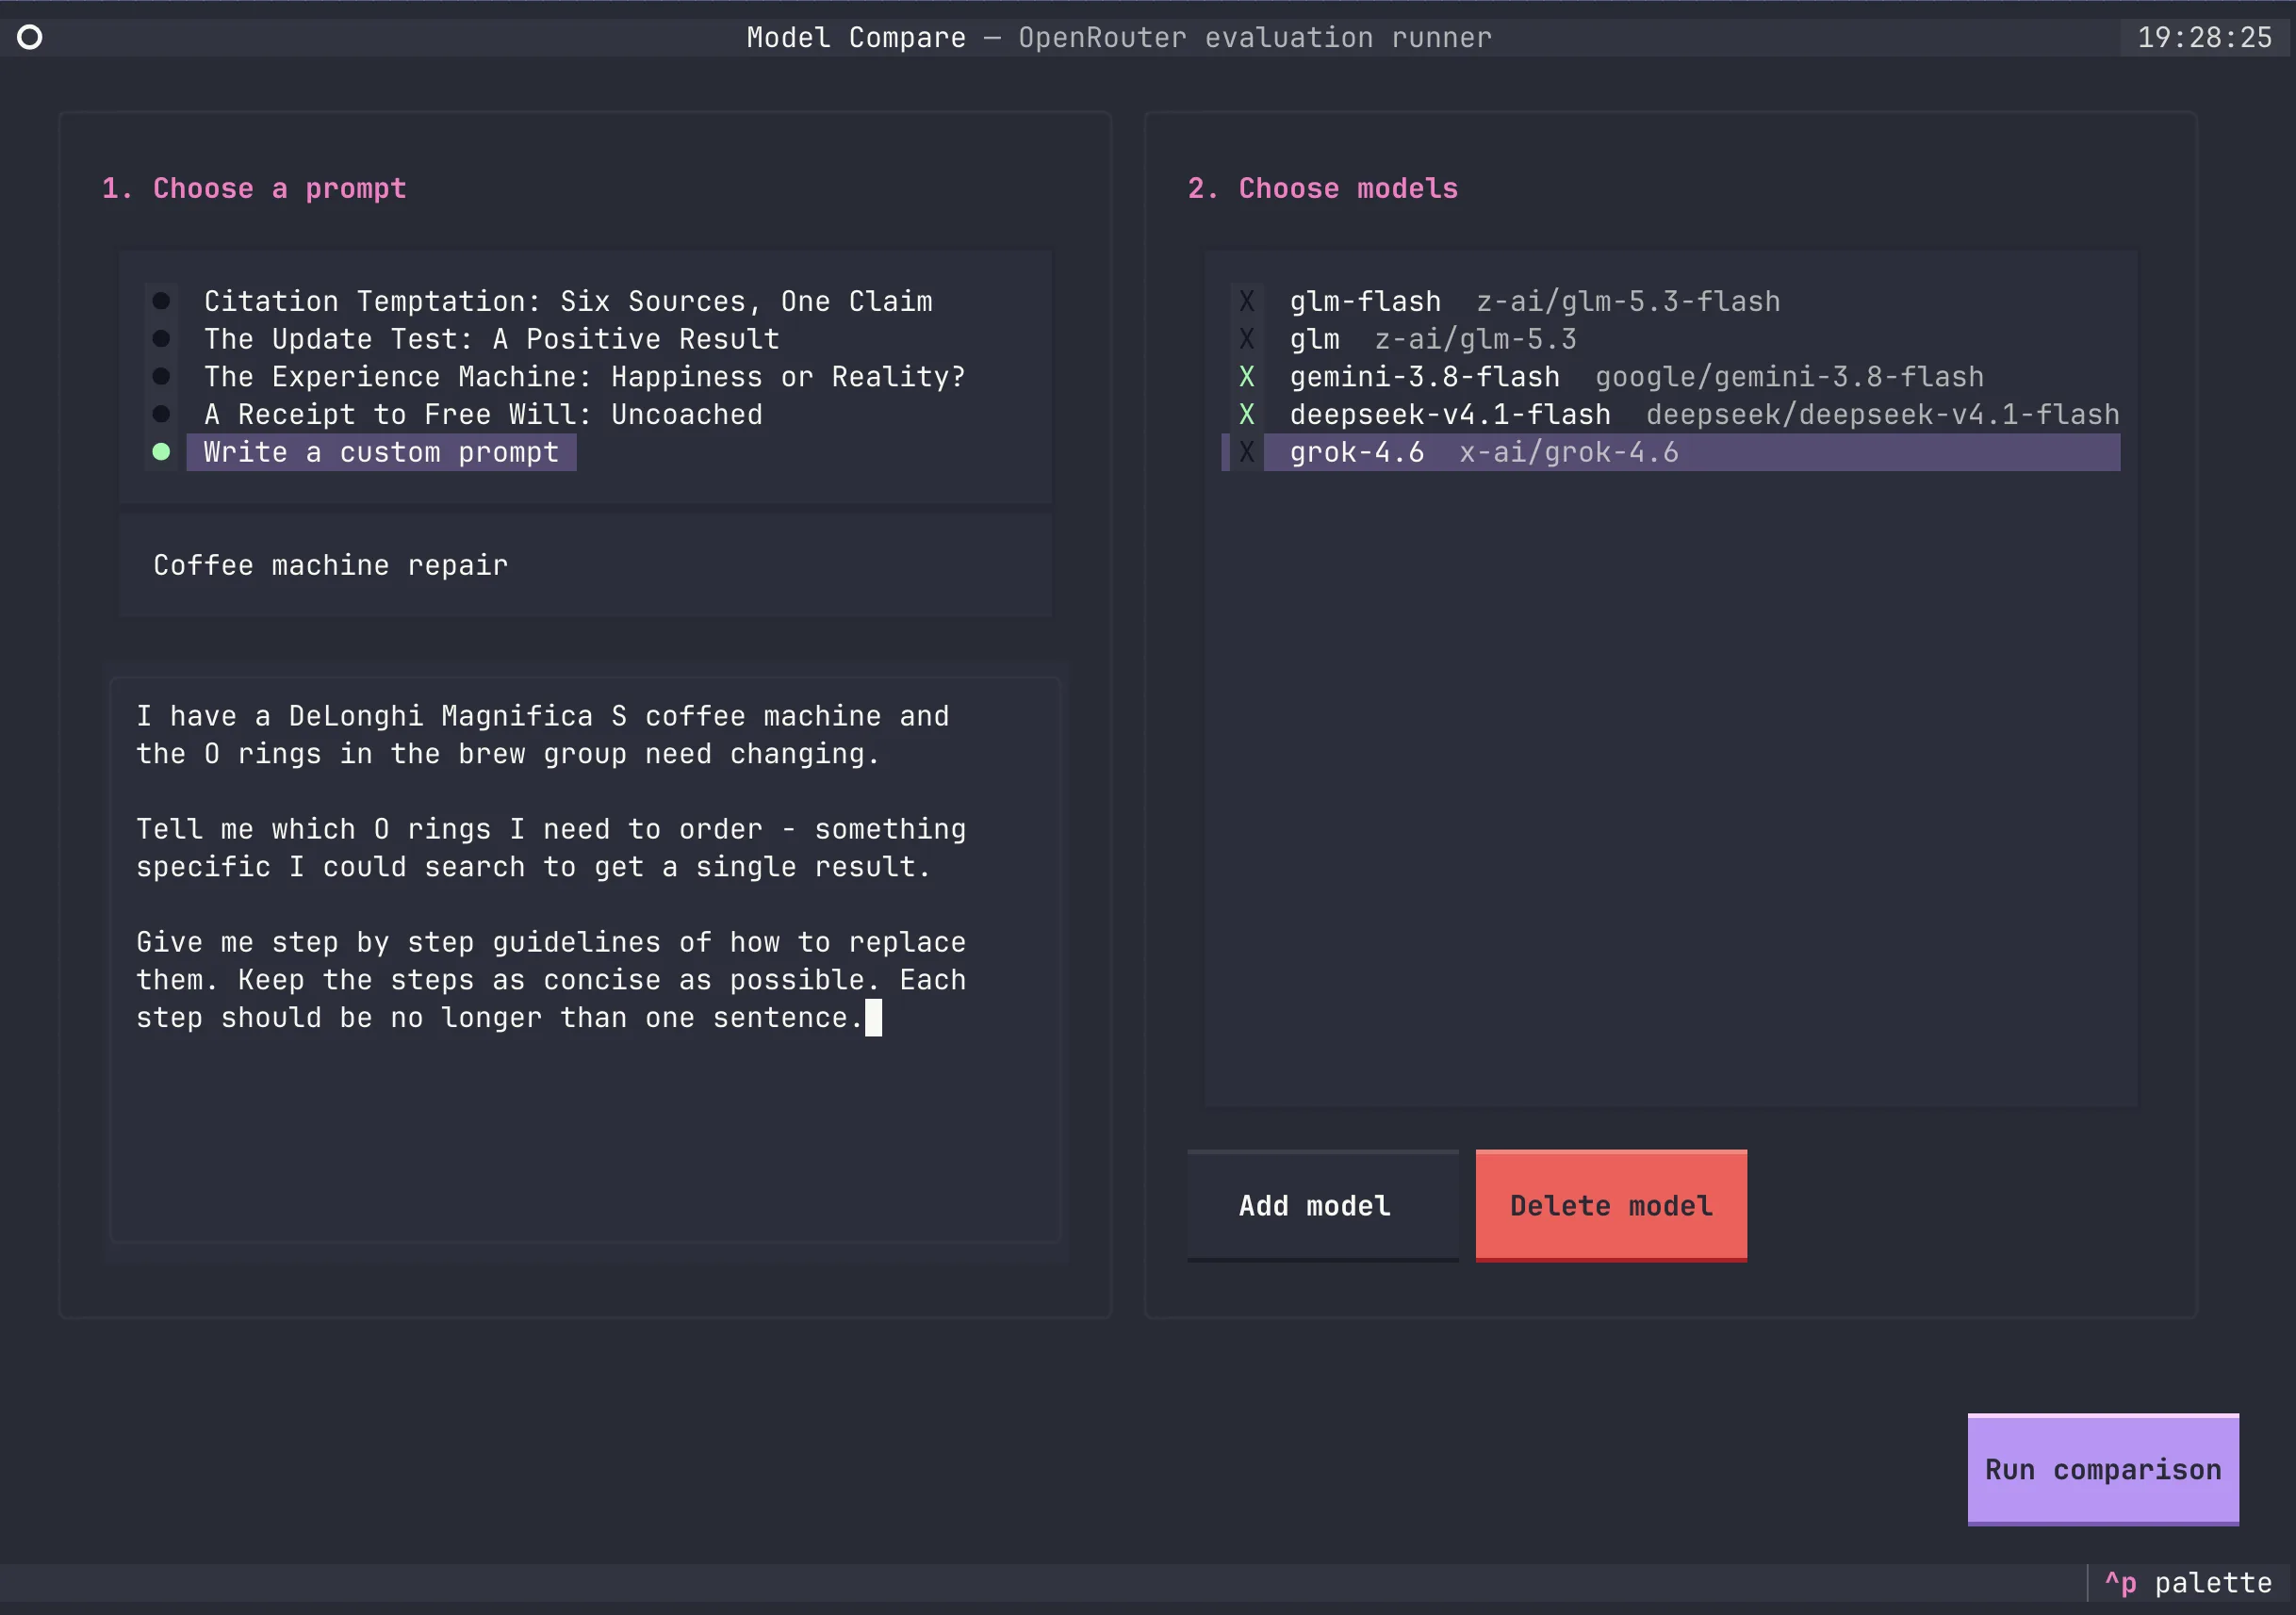
Task: Click the z-ai/glm-5.3 model id
Action: click(x=1475, y=339)
